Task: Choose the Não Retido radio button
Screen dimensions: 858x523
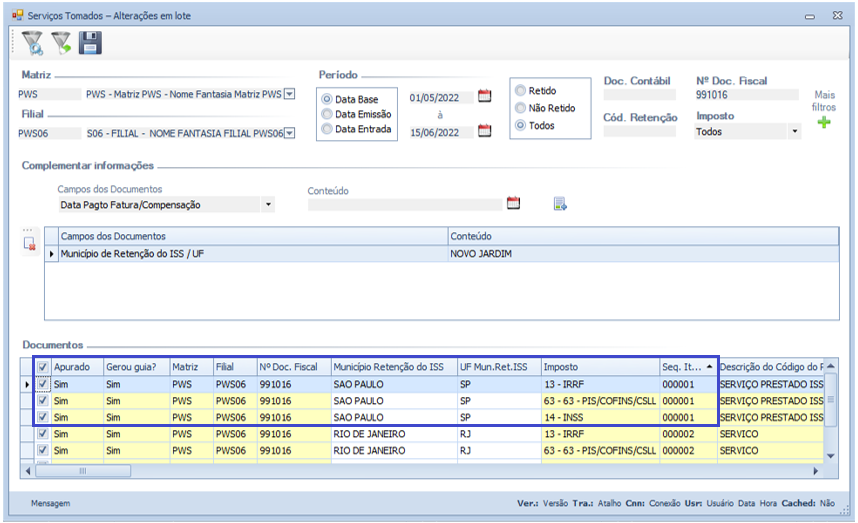Action: pyautogui.click(x=520, y=108)
